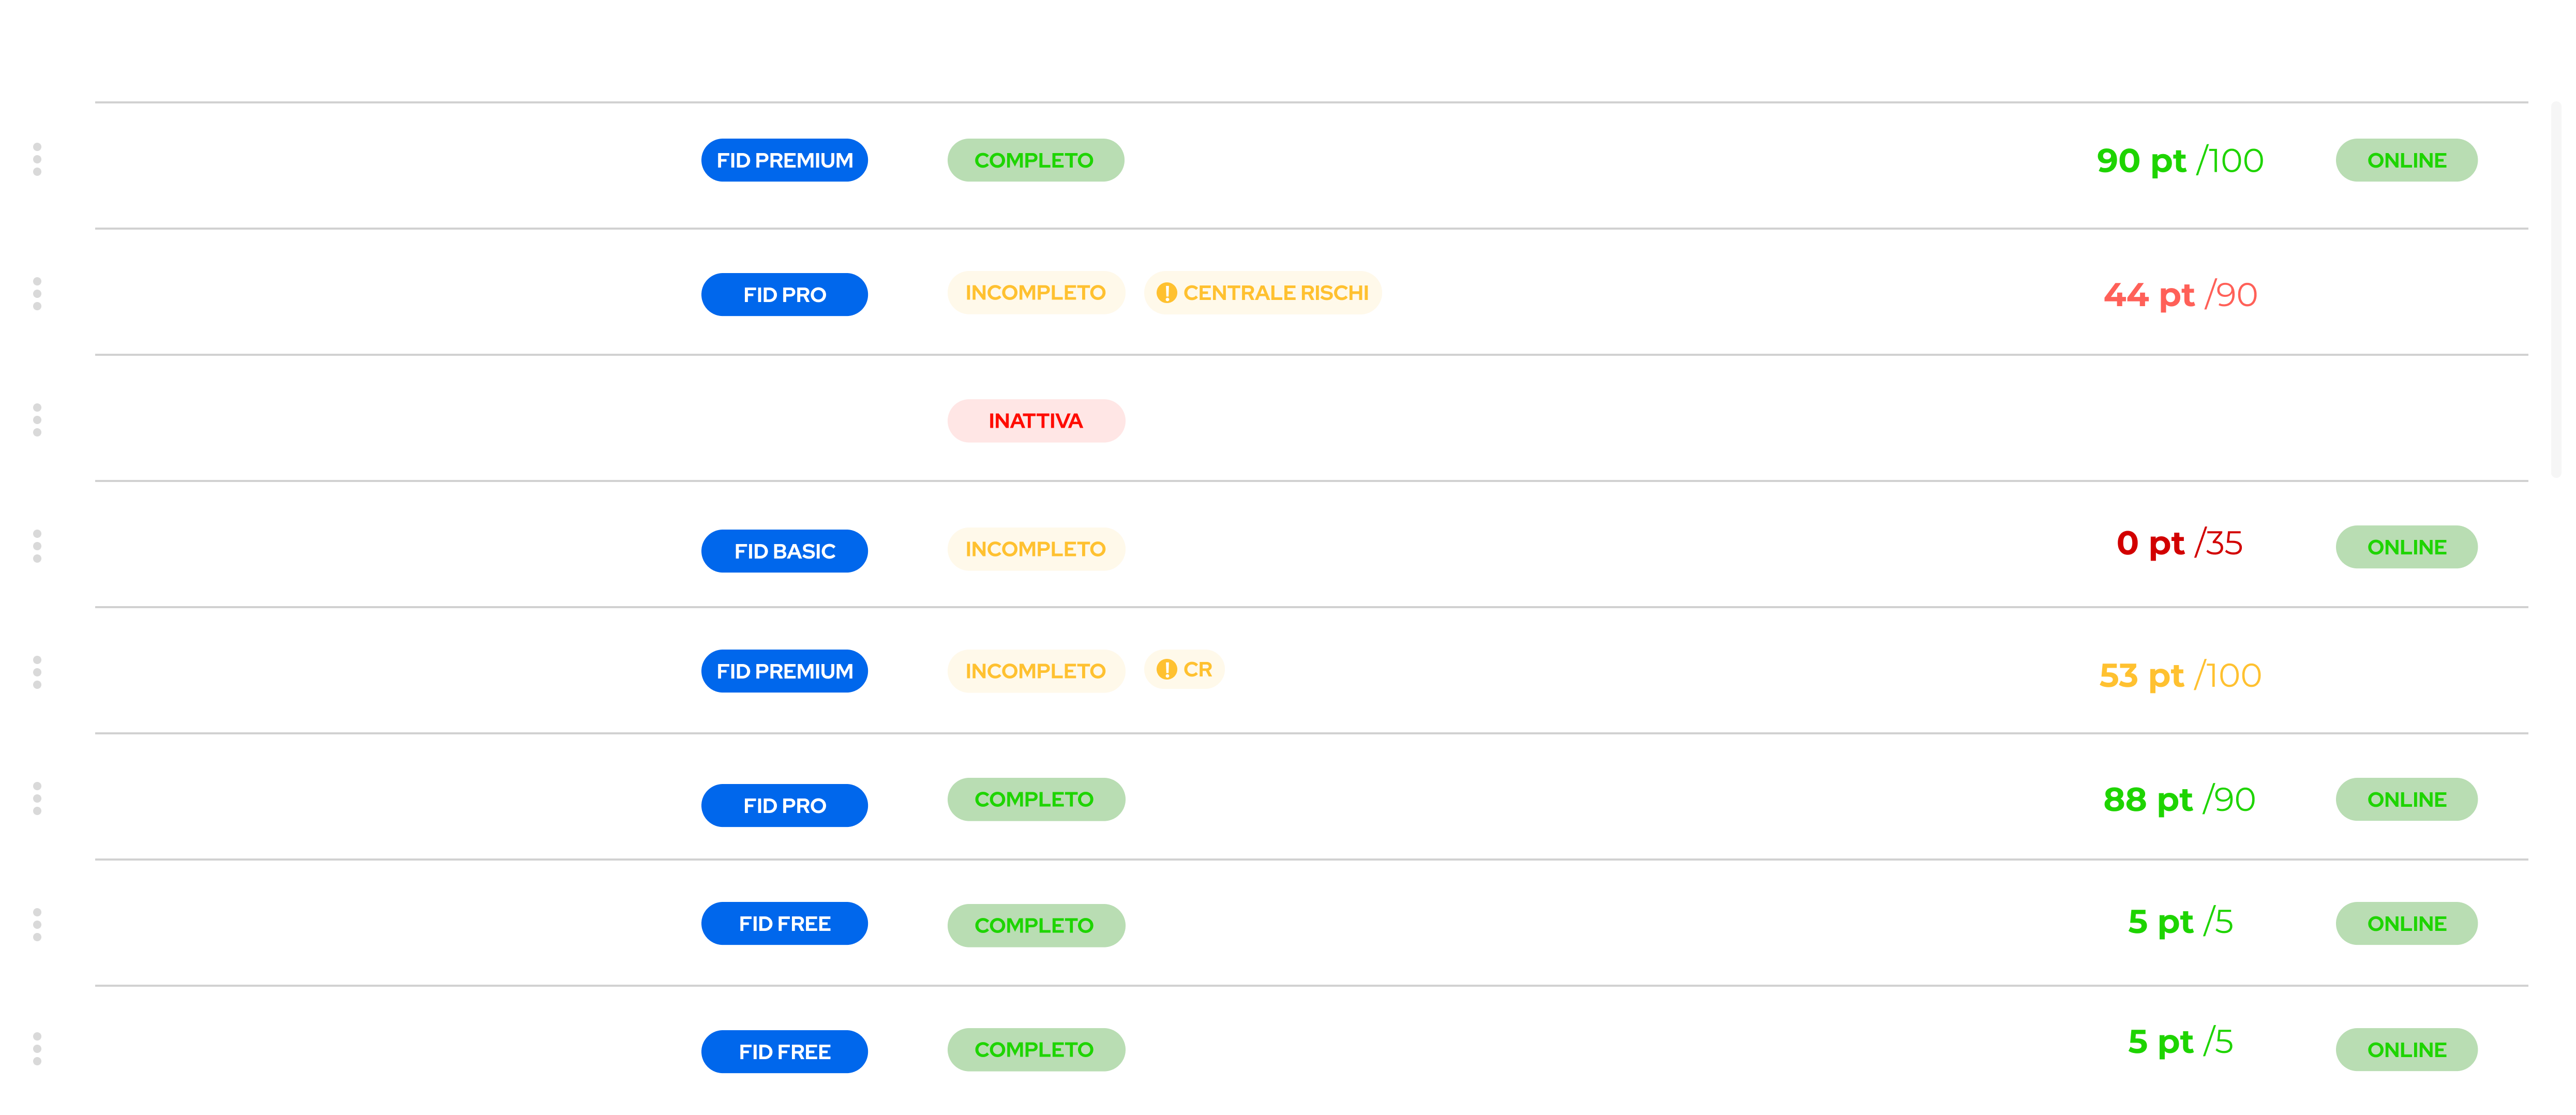This screenshot has height=1115, width=2576.
Task: Click the ONLINE badge in the 90 pt row
Action: point(2406,160)
